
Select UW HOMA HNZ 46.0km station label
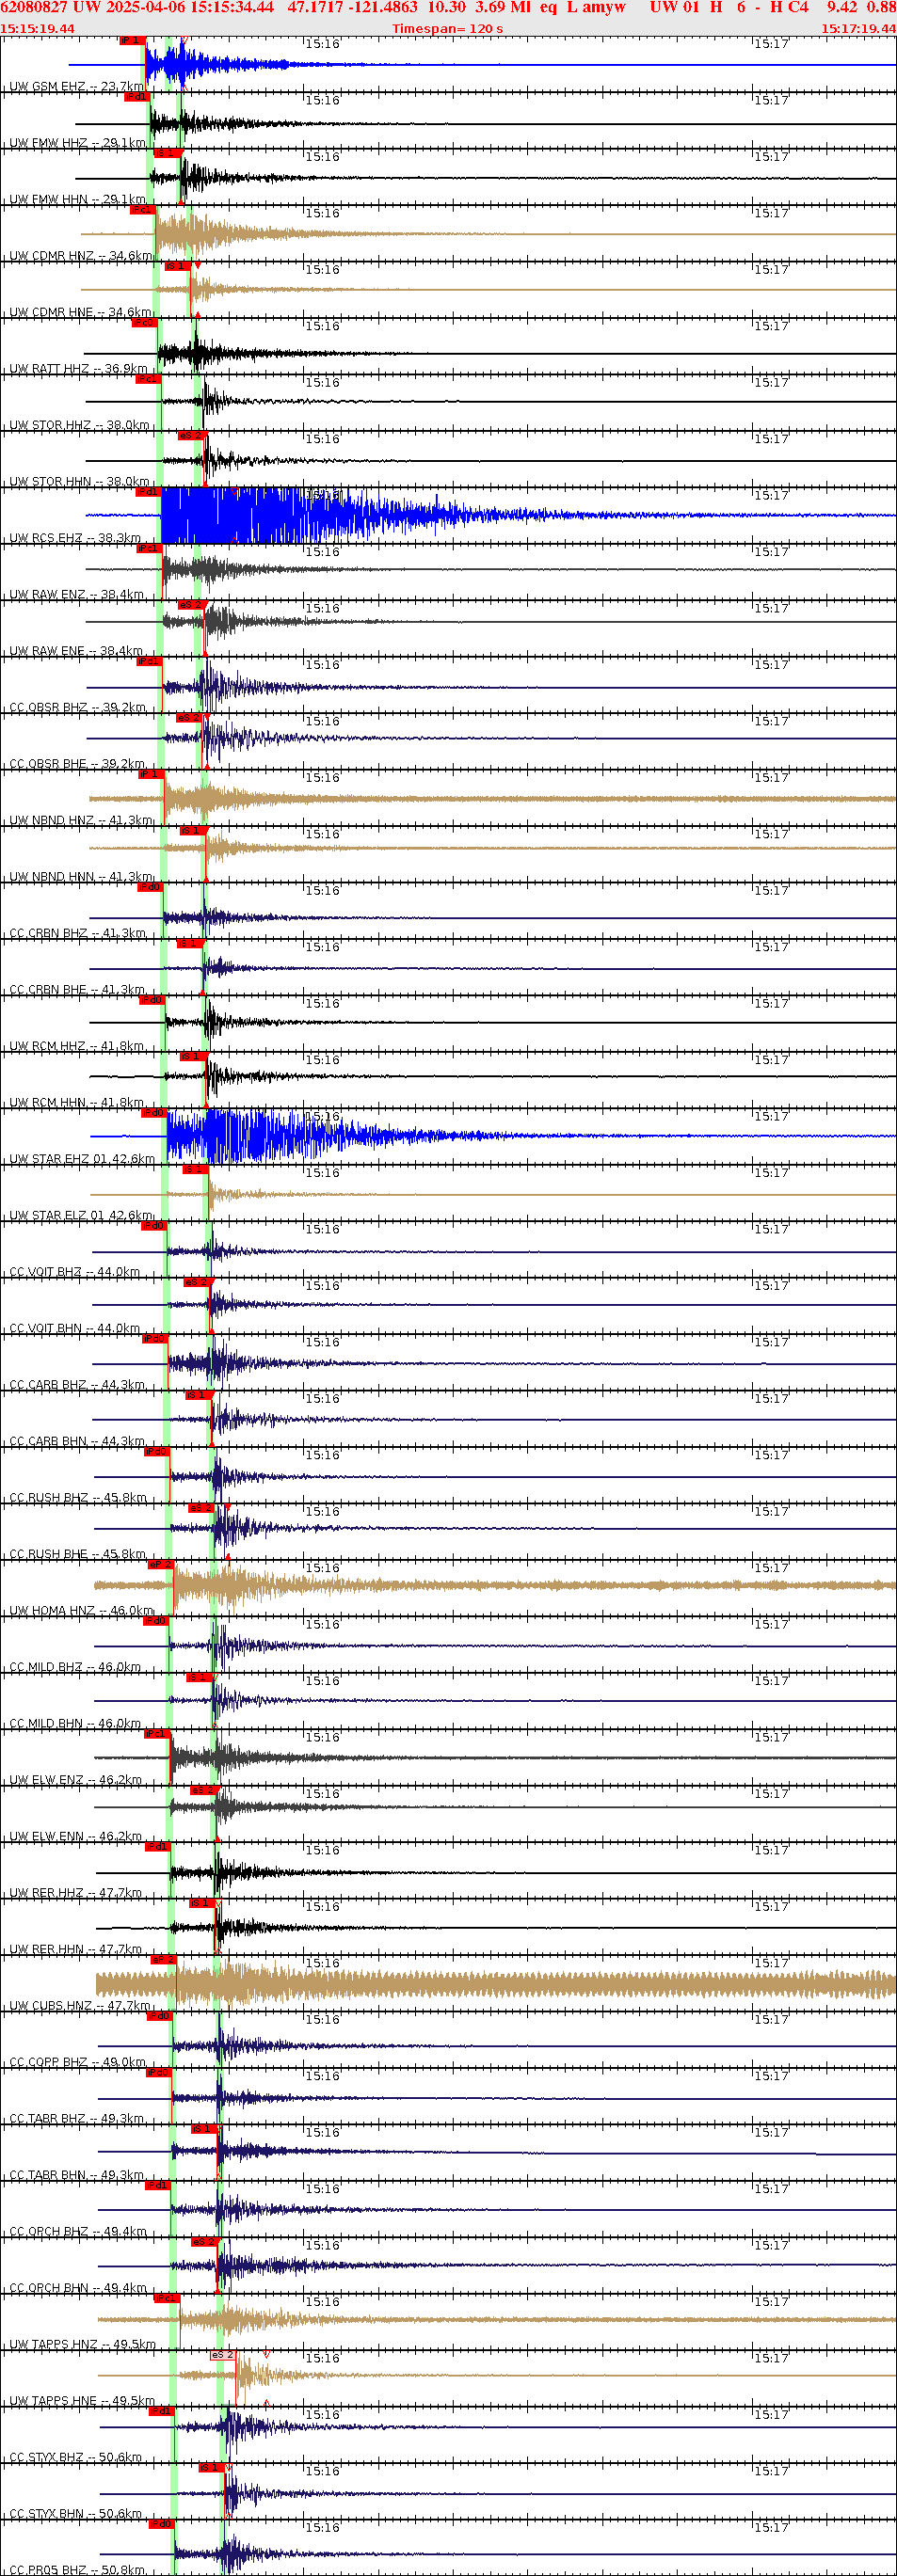point(82,1611)
